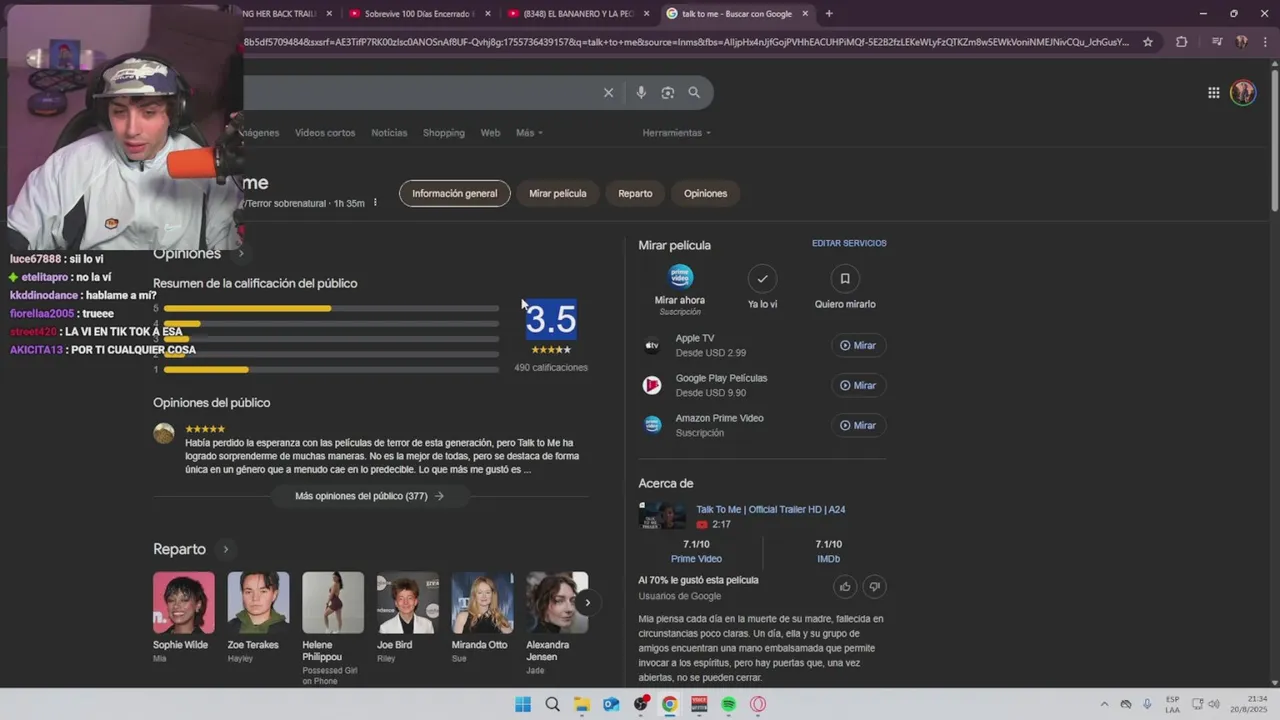1280x720 pixels.
Task: Dislike the movie with the thumbs-down
Action: [875, 587]
